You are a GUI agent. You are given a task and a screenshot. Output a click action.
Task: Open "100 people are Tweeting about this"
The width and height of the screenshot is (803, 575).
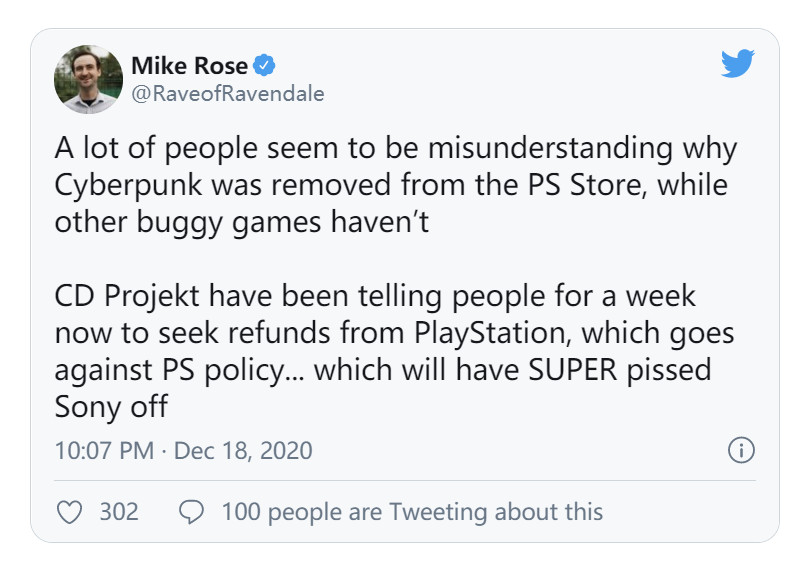(412, 512)
